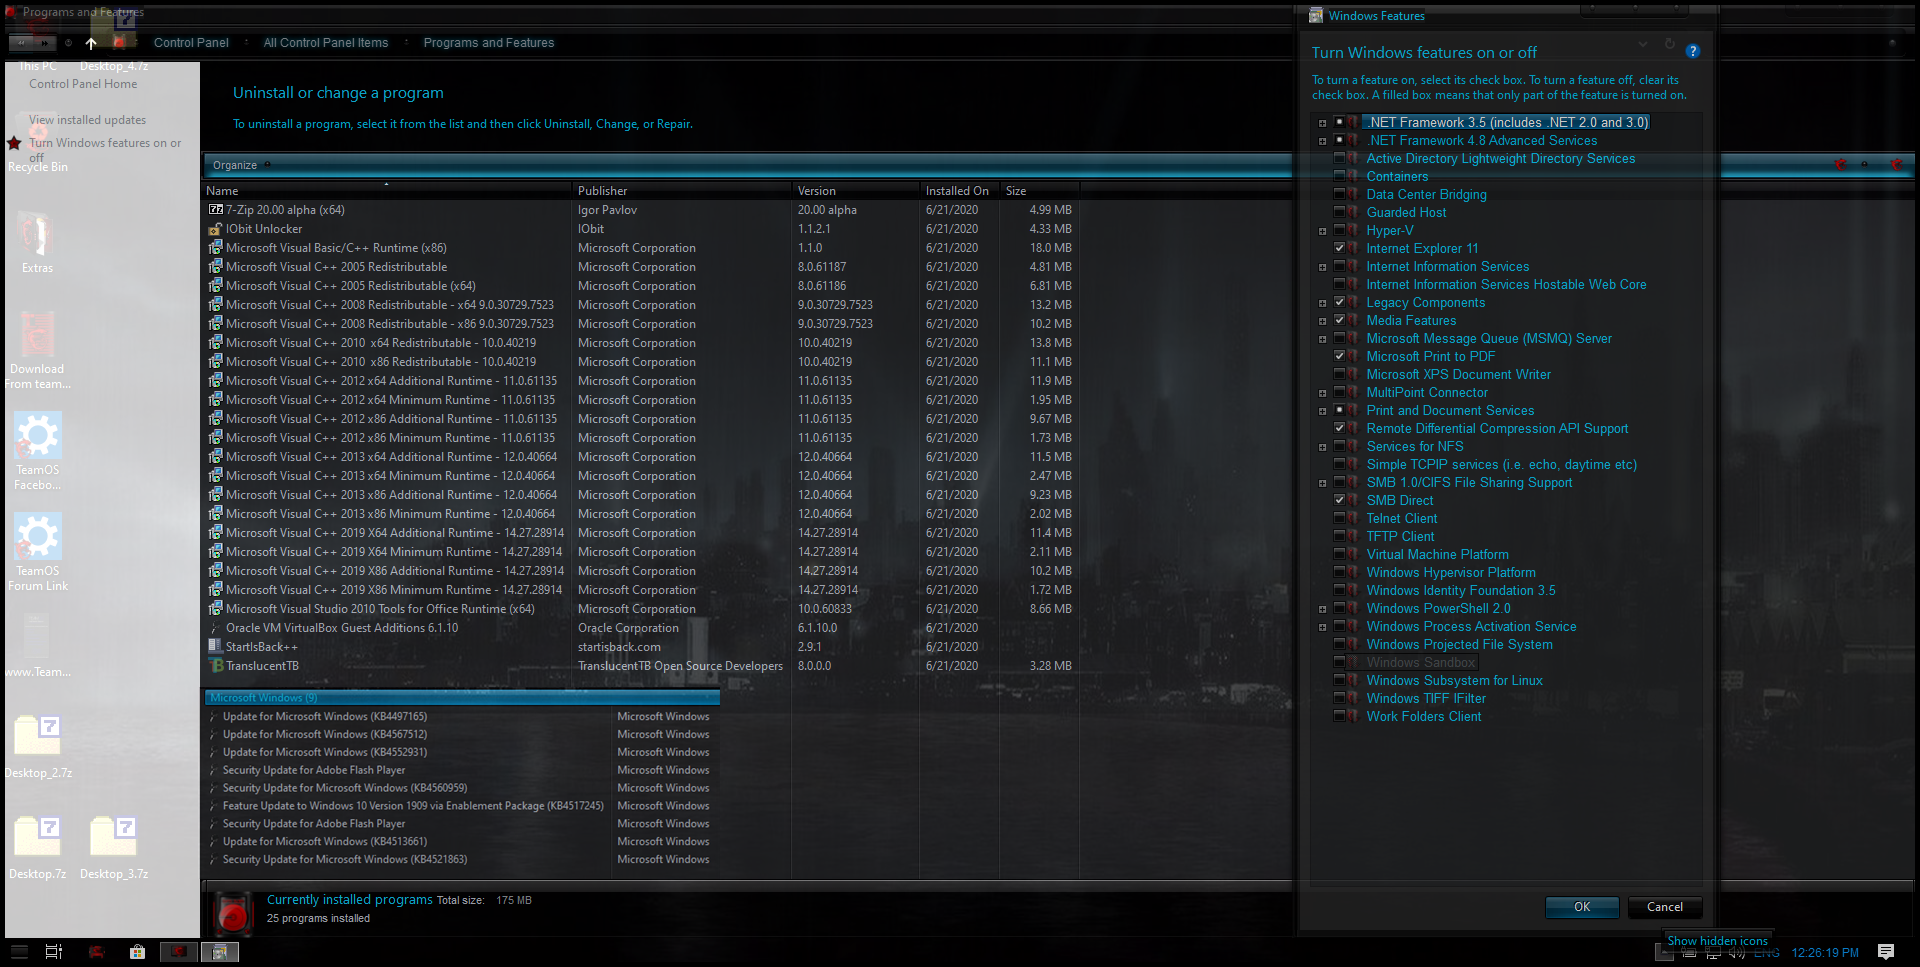Open Task View on the taskbar
This screenshot has width=1920, height=967.
pyautogui.click(x=54, y=952)
